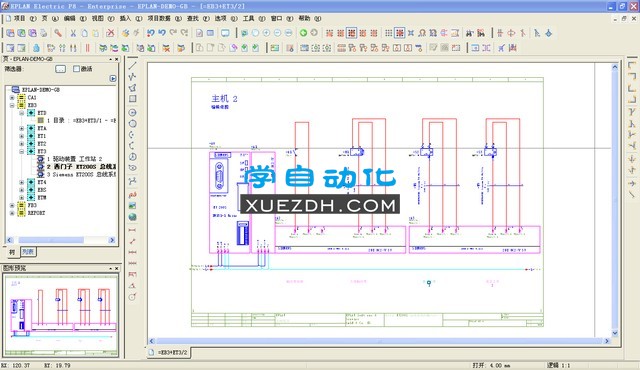
Task: Click the zoom-in magnifier plus icon
Action: point(266,33)
